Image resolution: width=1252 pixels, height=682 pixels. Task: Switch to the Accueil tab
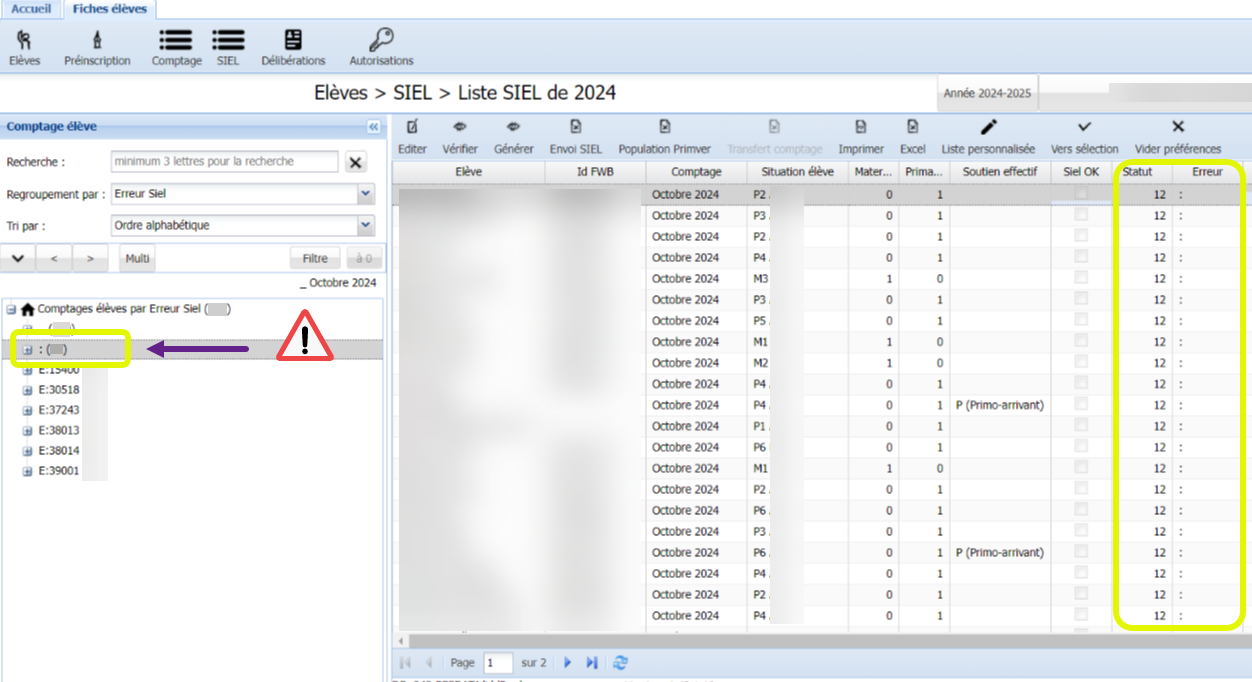coord(31,9)
